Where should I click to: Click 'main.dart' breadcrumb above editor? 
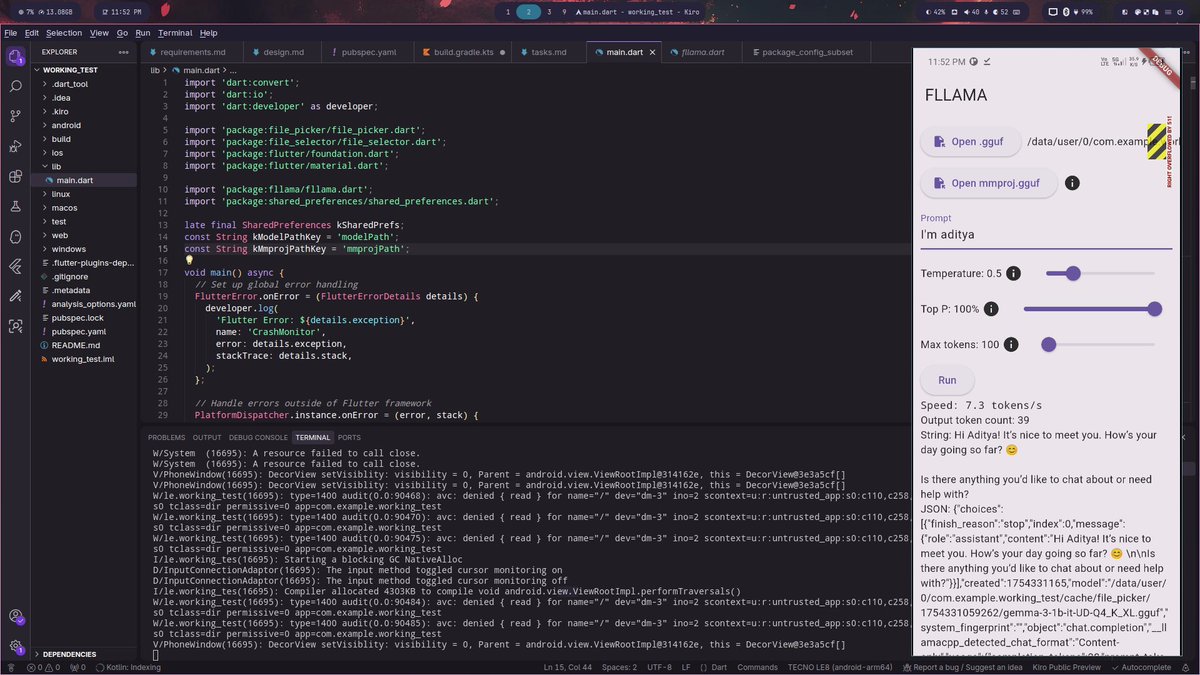pyautogui.click(x=201, y=70)
